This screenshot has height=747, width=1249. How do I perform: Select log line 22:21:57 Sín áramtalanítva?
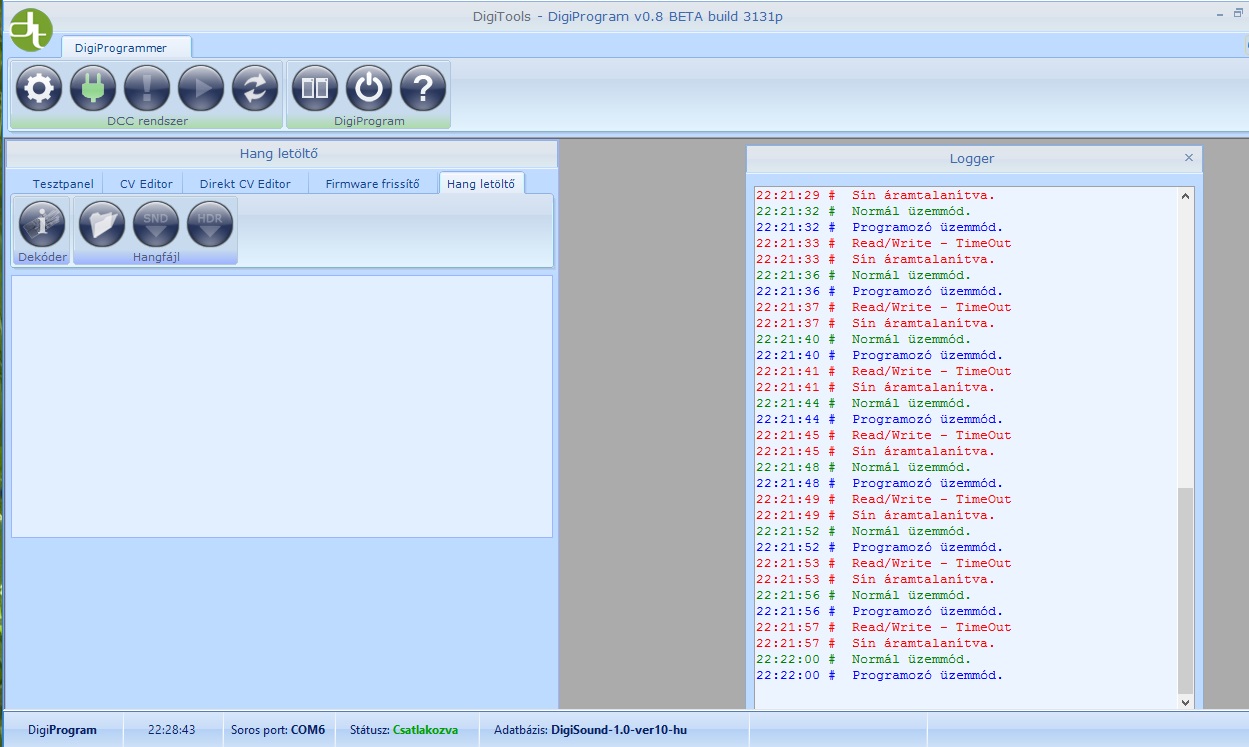875,643
